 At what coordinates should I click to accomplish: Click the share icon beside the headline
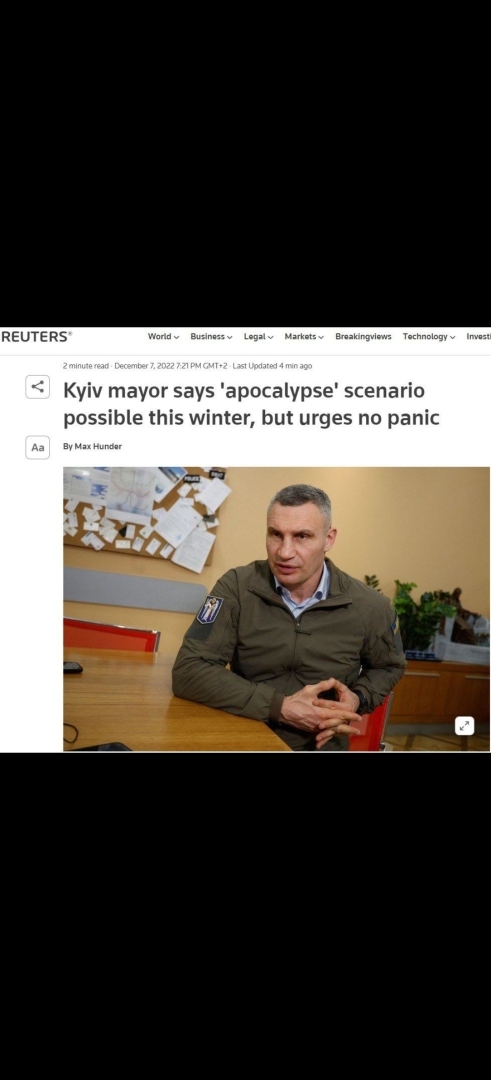37,386
